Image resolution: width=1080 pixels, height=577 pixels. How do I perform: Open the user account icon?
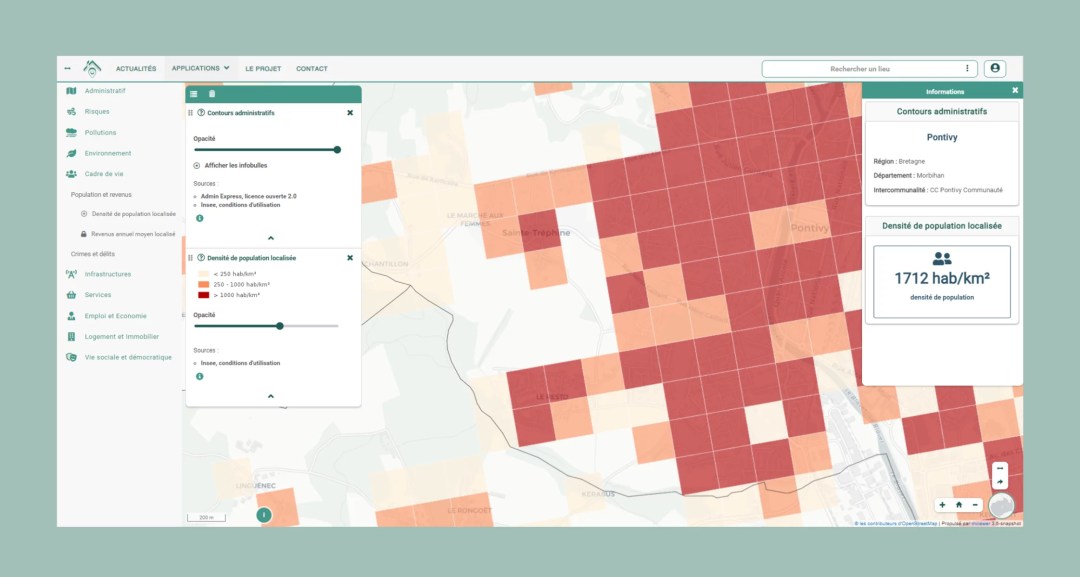pos(995,68)
